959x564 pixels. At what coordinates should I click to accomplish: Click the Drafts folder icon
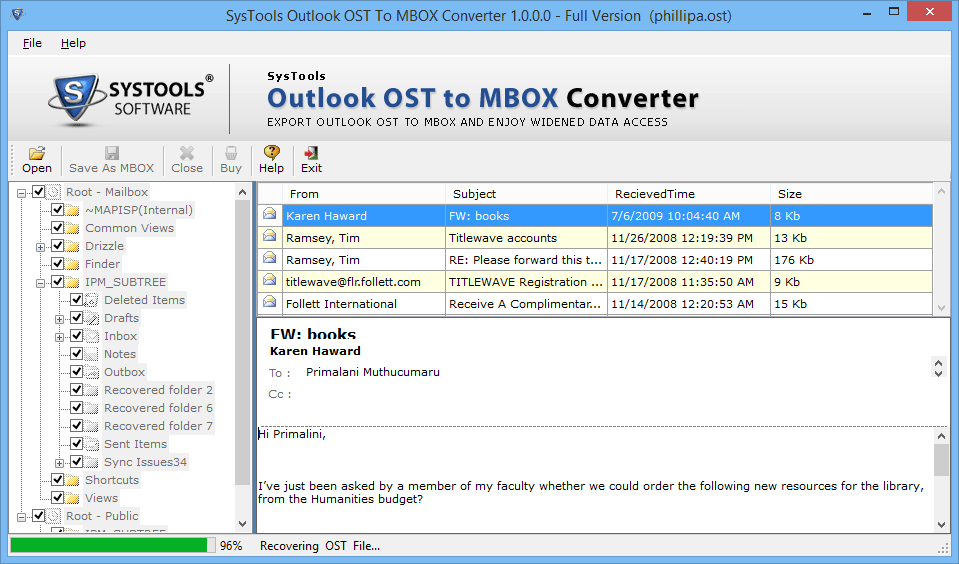91,318
